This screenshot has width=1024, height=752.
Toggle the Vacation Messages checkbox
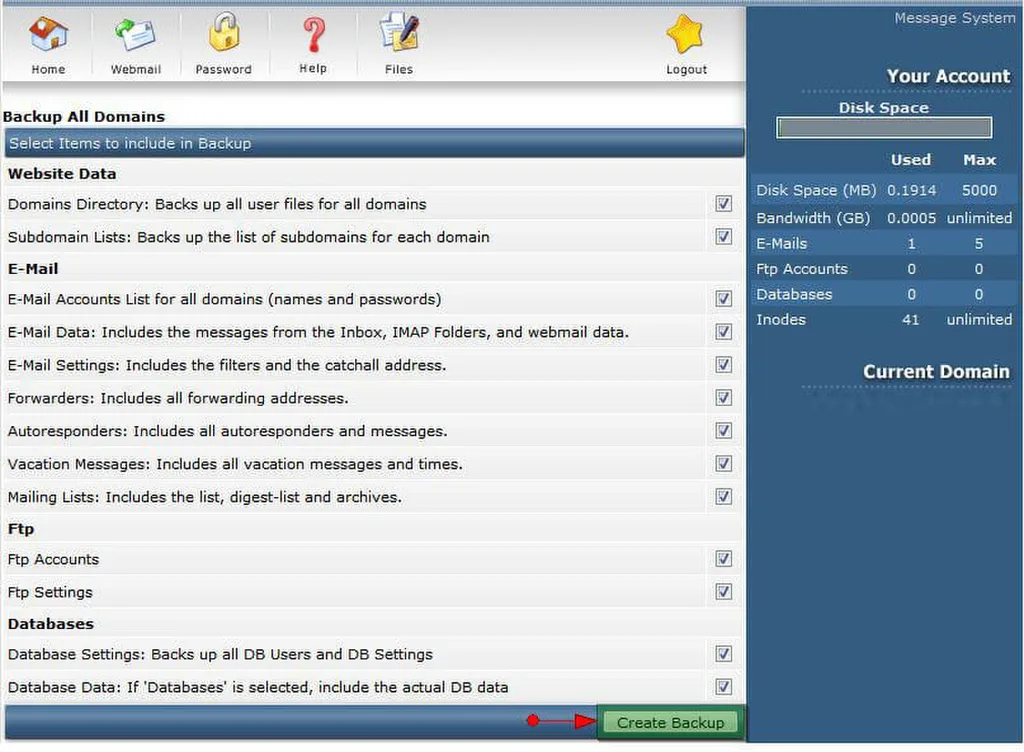[723, 463]
